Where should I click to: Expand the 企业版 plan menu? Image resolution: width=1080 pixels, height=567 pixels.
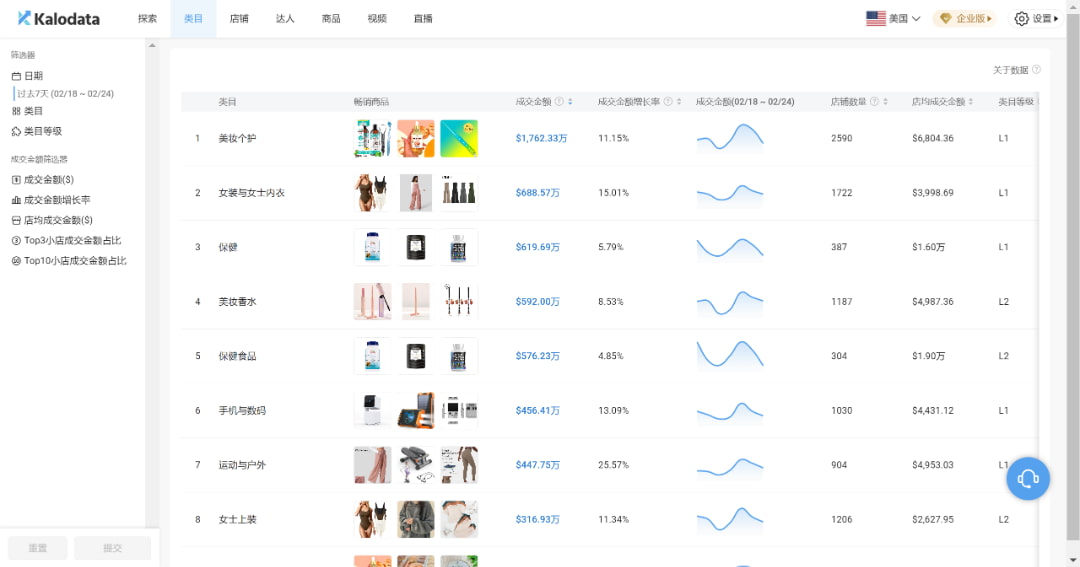tap(965, 18)
